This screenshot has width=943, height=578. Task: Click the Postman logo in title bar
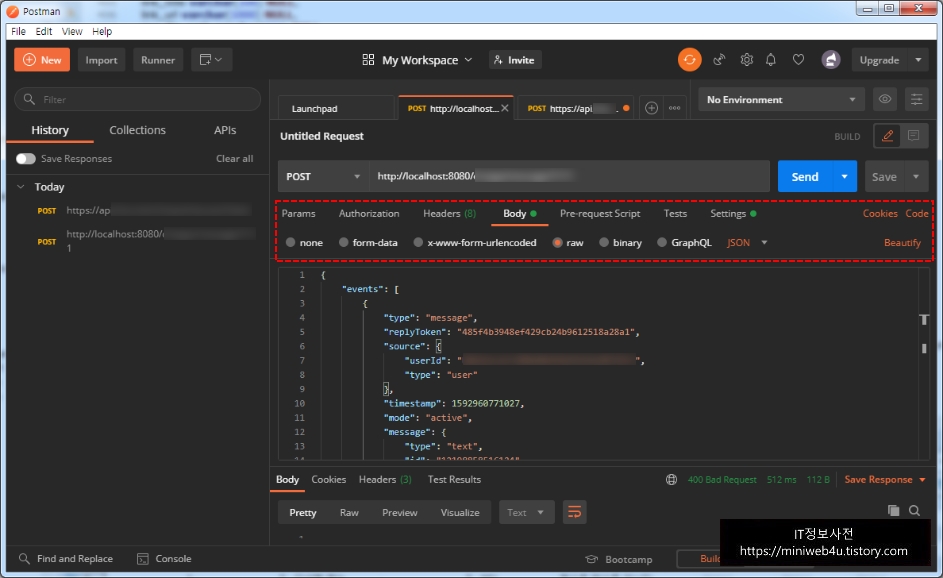click(x=12, y=11)
